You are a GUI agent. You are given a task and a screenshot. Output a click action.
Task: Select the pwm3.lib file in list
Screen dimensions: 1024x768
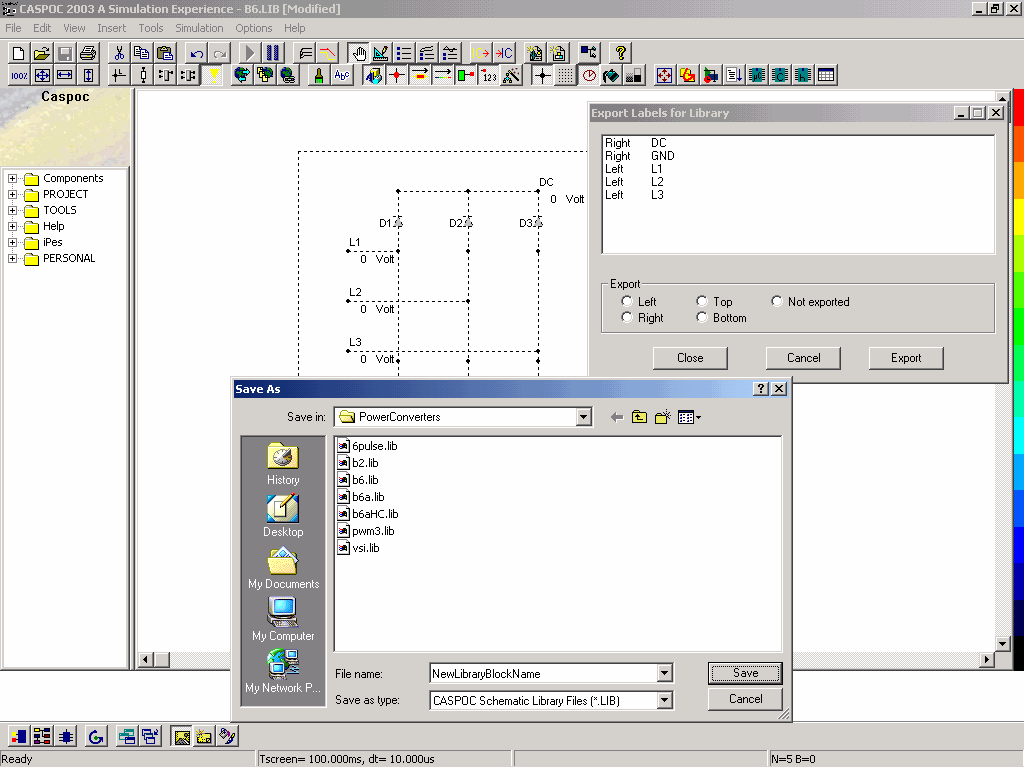(x=366, y=531)
